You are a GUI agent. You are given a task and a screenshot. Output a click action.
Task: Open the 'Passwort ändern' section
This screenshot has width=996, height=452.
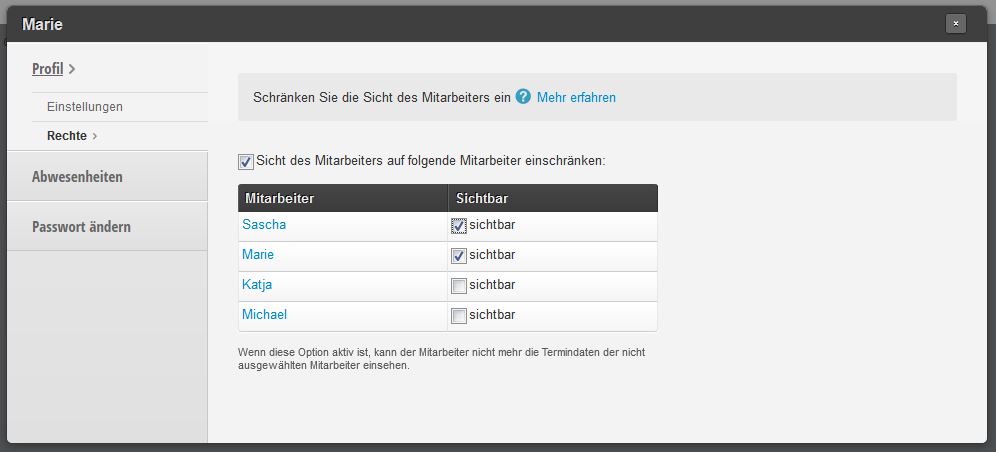tap(81, 227)
